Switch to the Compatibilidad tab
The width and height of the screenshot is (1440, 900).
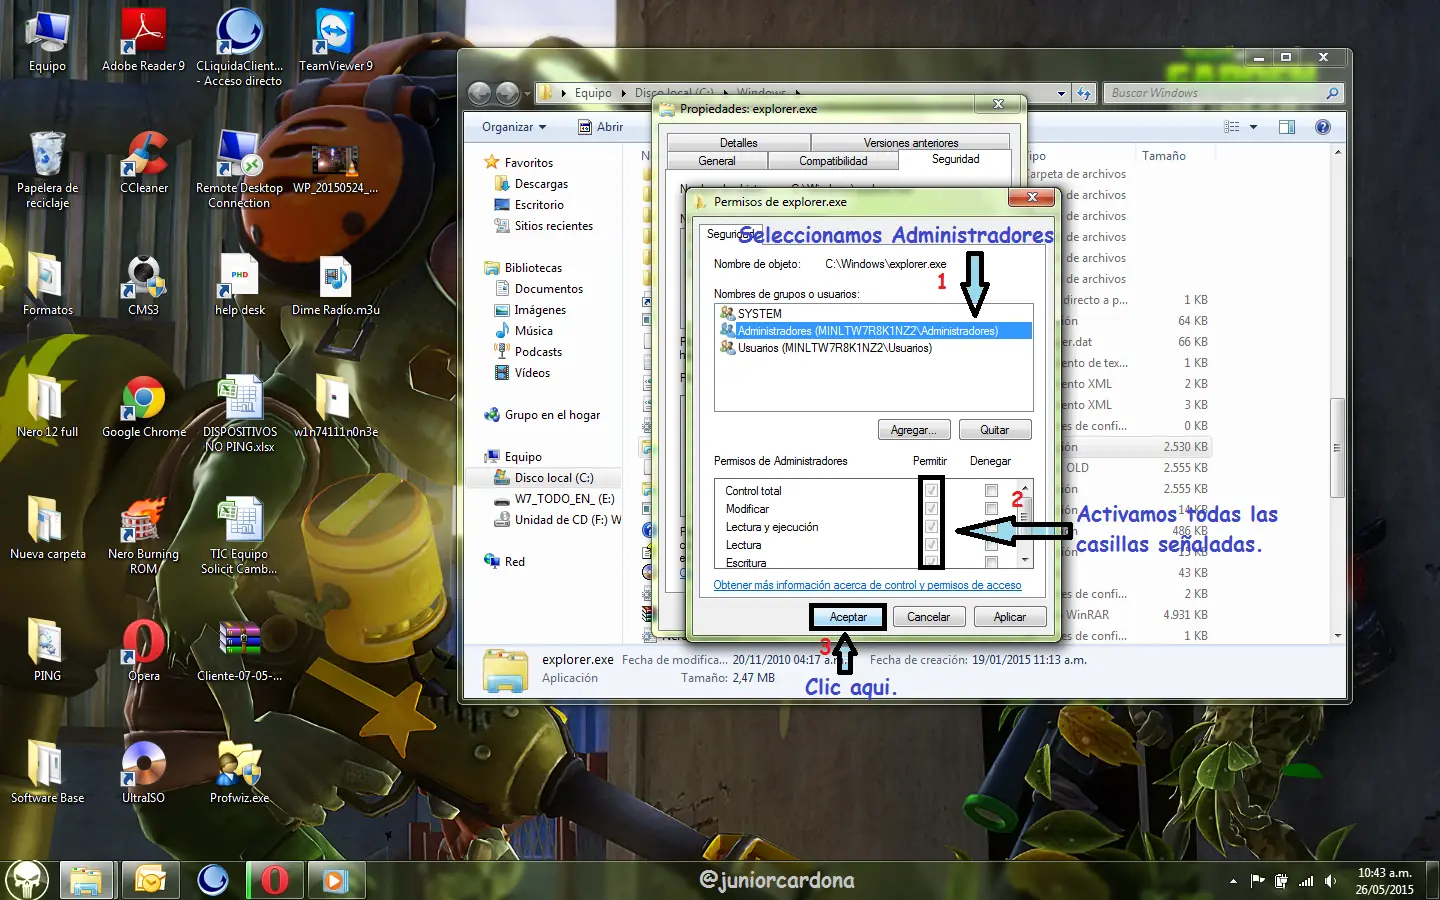tap(833, 161)
